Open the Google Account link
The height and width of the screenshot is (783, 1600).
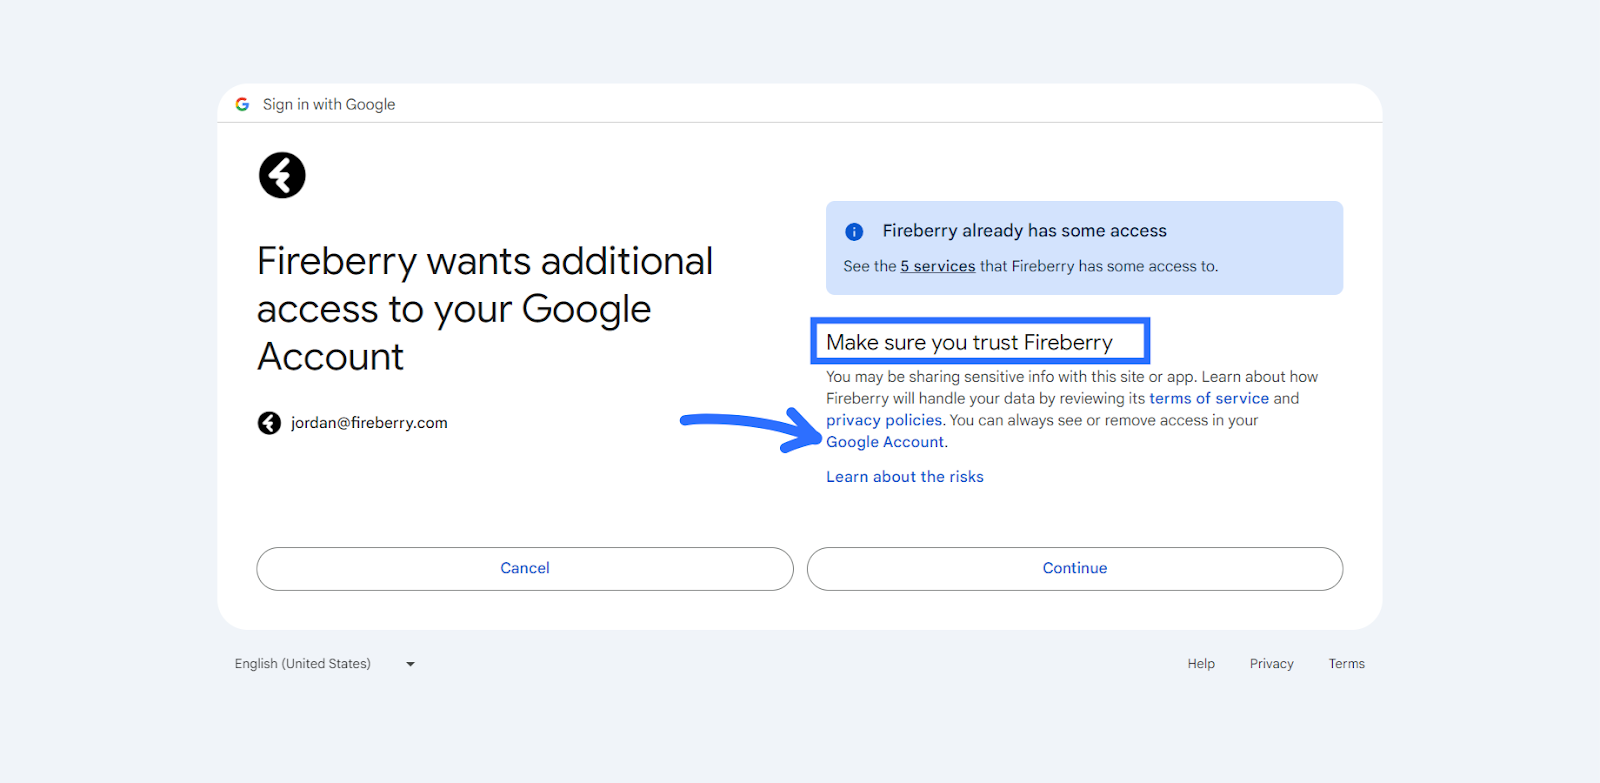click(885, 442)
